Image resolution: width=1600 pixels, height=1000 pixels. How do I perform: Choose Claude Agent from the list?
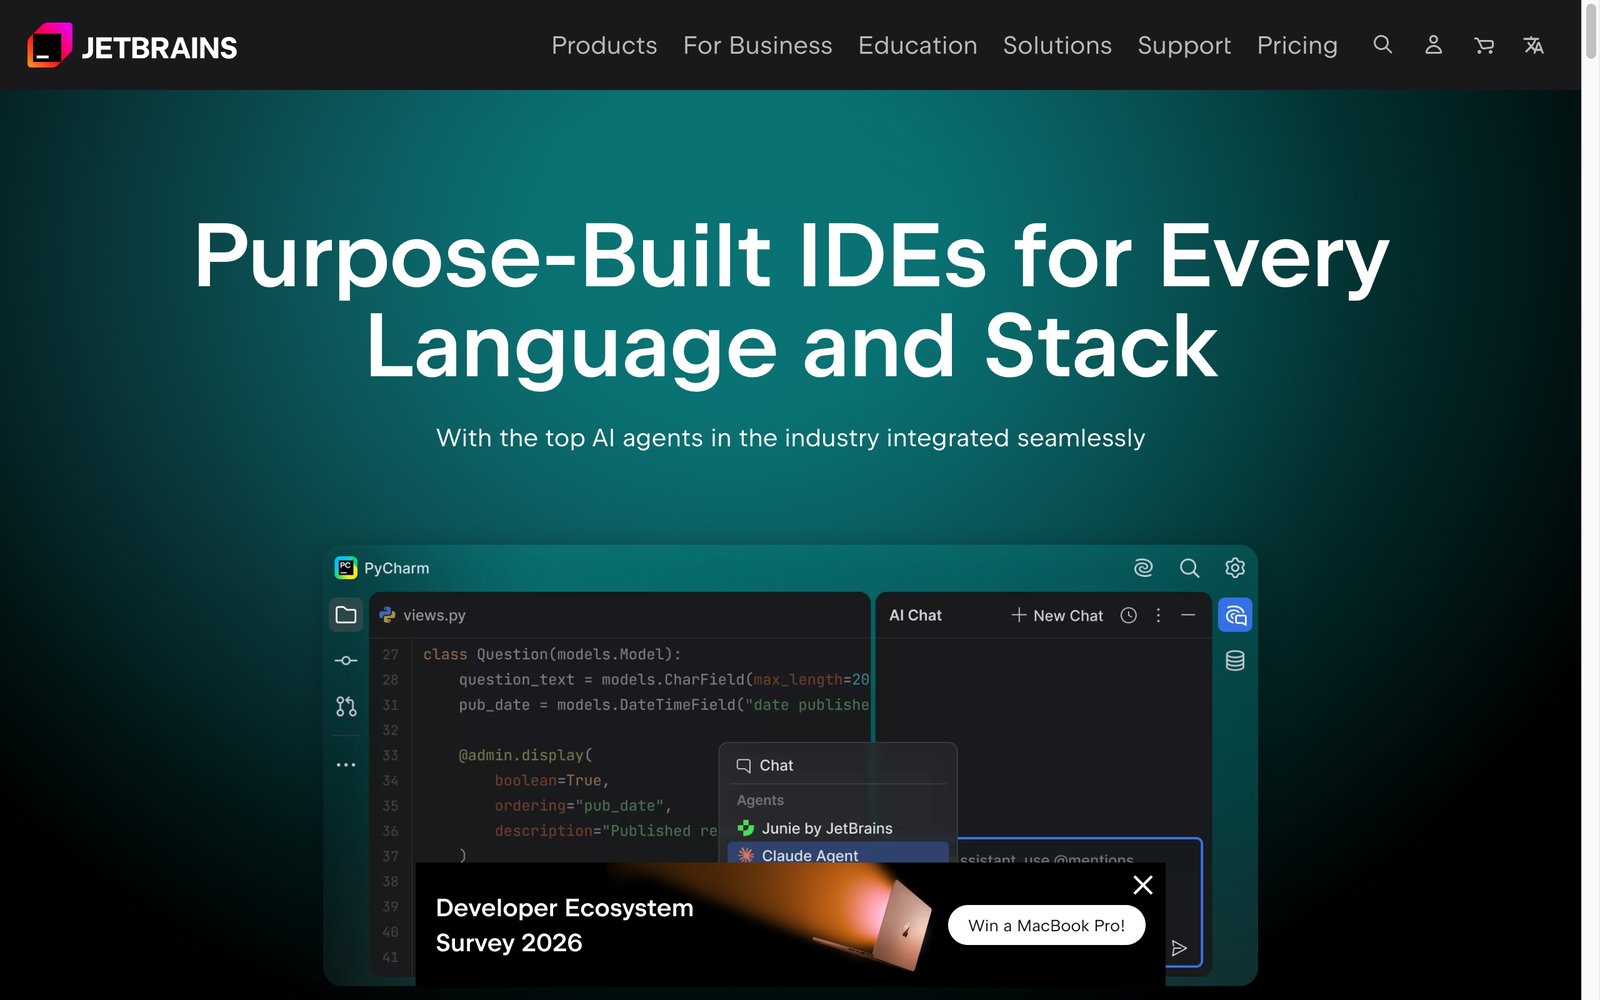coord(838,855)
